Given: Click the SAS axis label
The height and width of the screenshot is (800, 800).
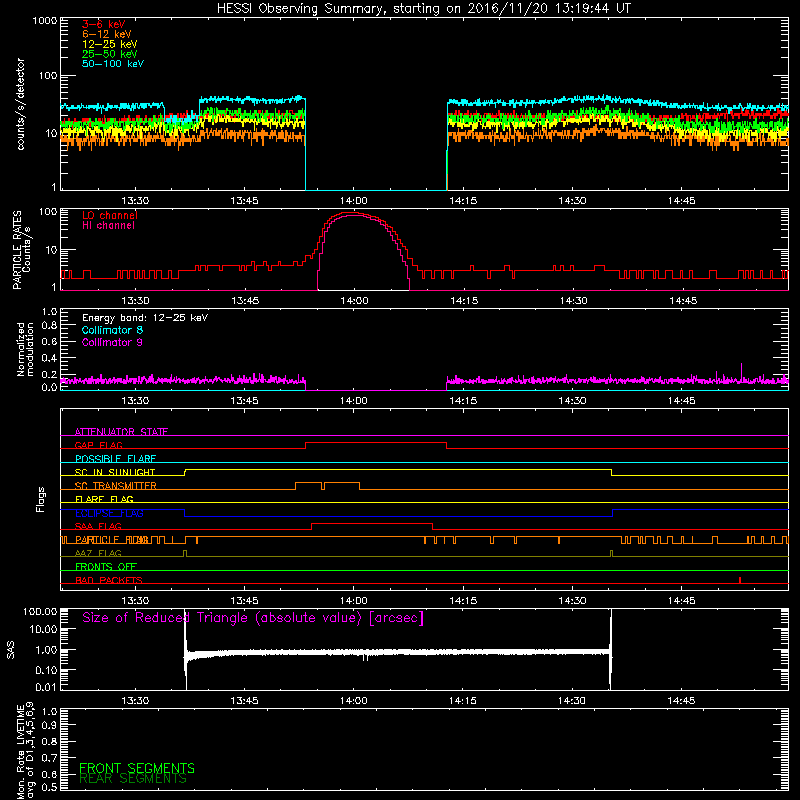Looking at the screenshot, I should pyautogui.click(x=11, y=650).
